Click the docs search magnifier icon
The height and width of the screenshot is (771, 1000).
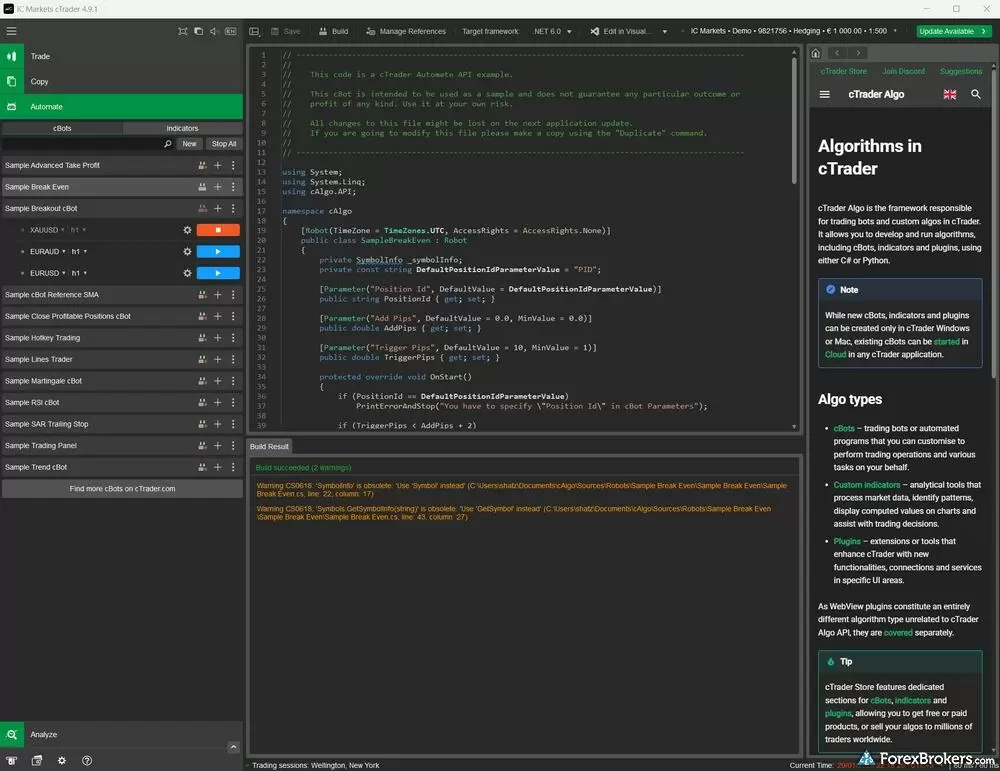[x=976, y=94]
